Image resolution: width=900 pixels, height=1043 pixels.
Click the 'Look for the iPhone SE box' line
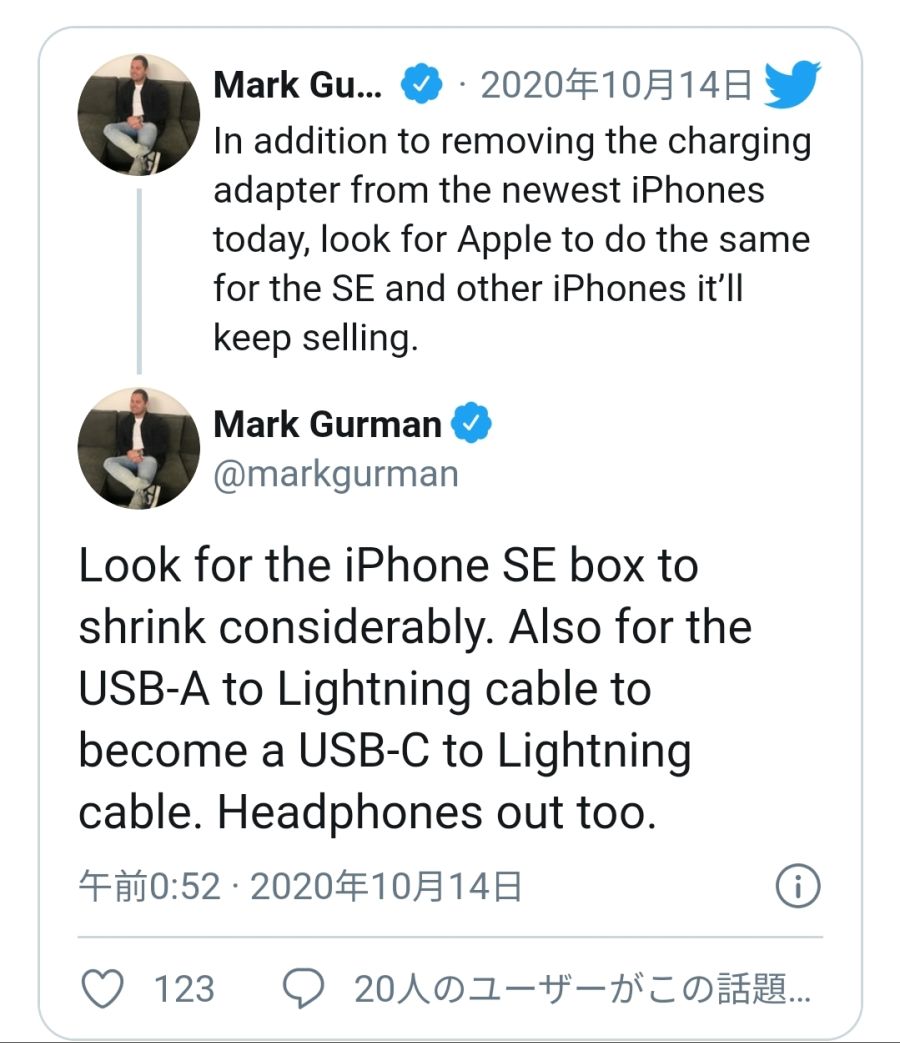point(388,566)
